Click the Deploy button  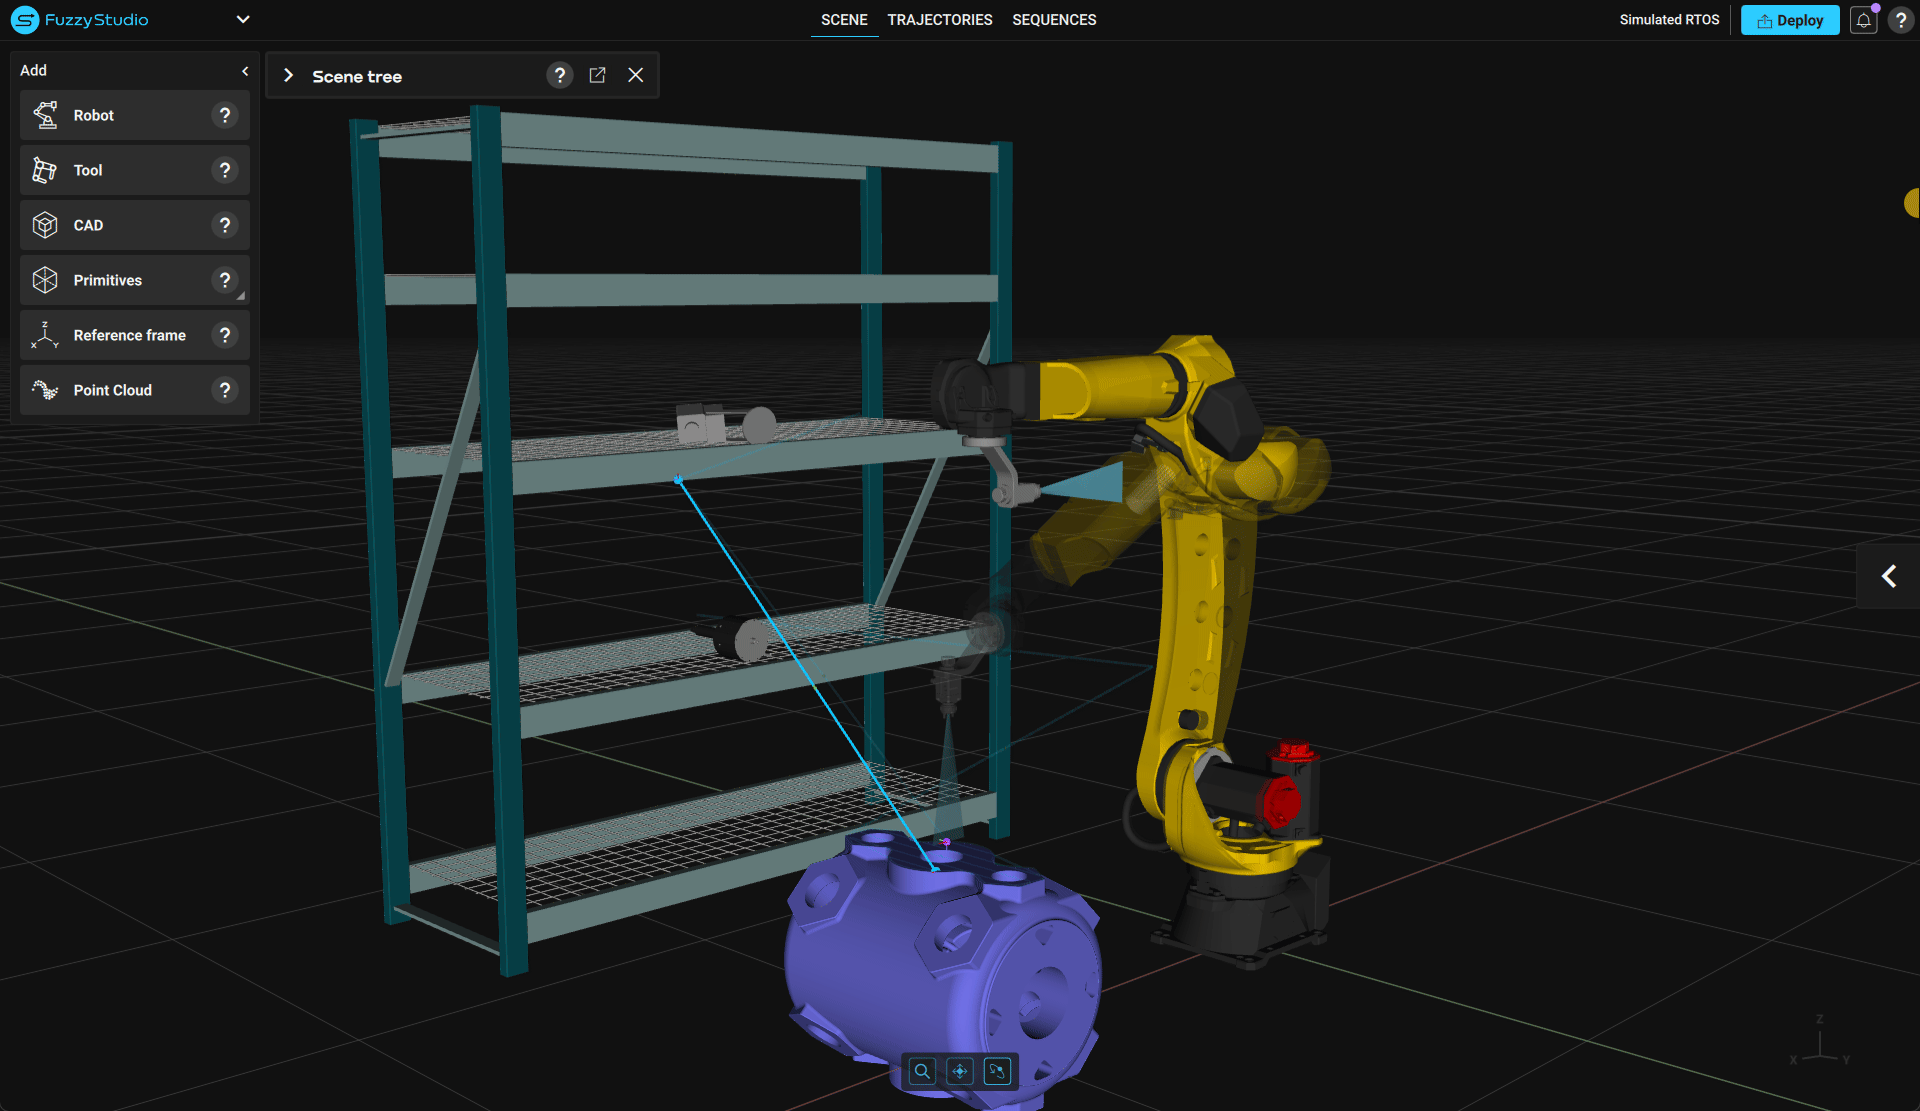coord(1789,20)
